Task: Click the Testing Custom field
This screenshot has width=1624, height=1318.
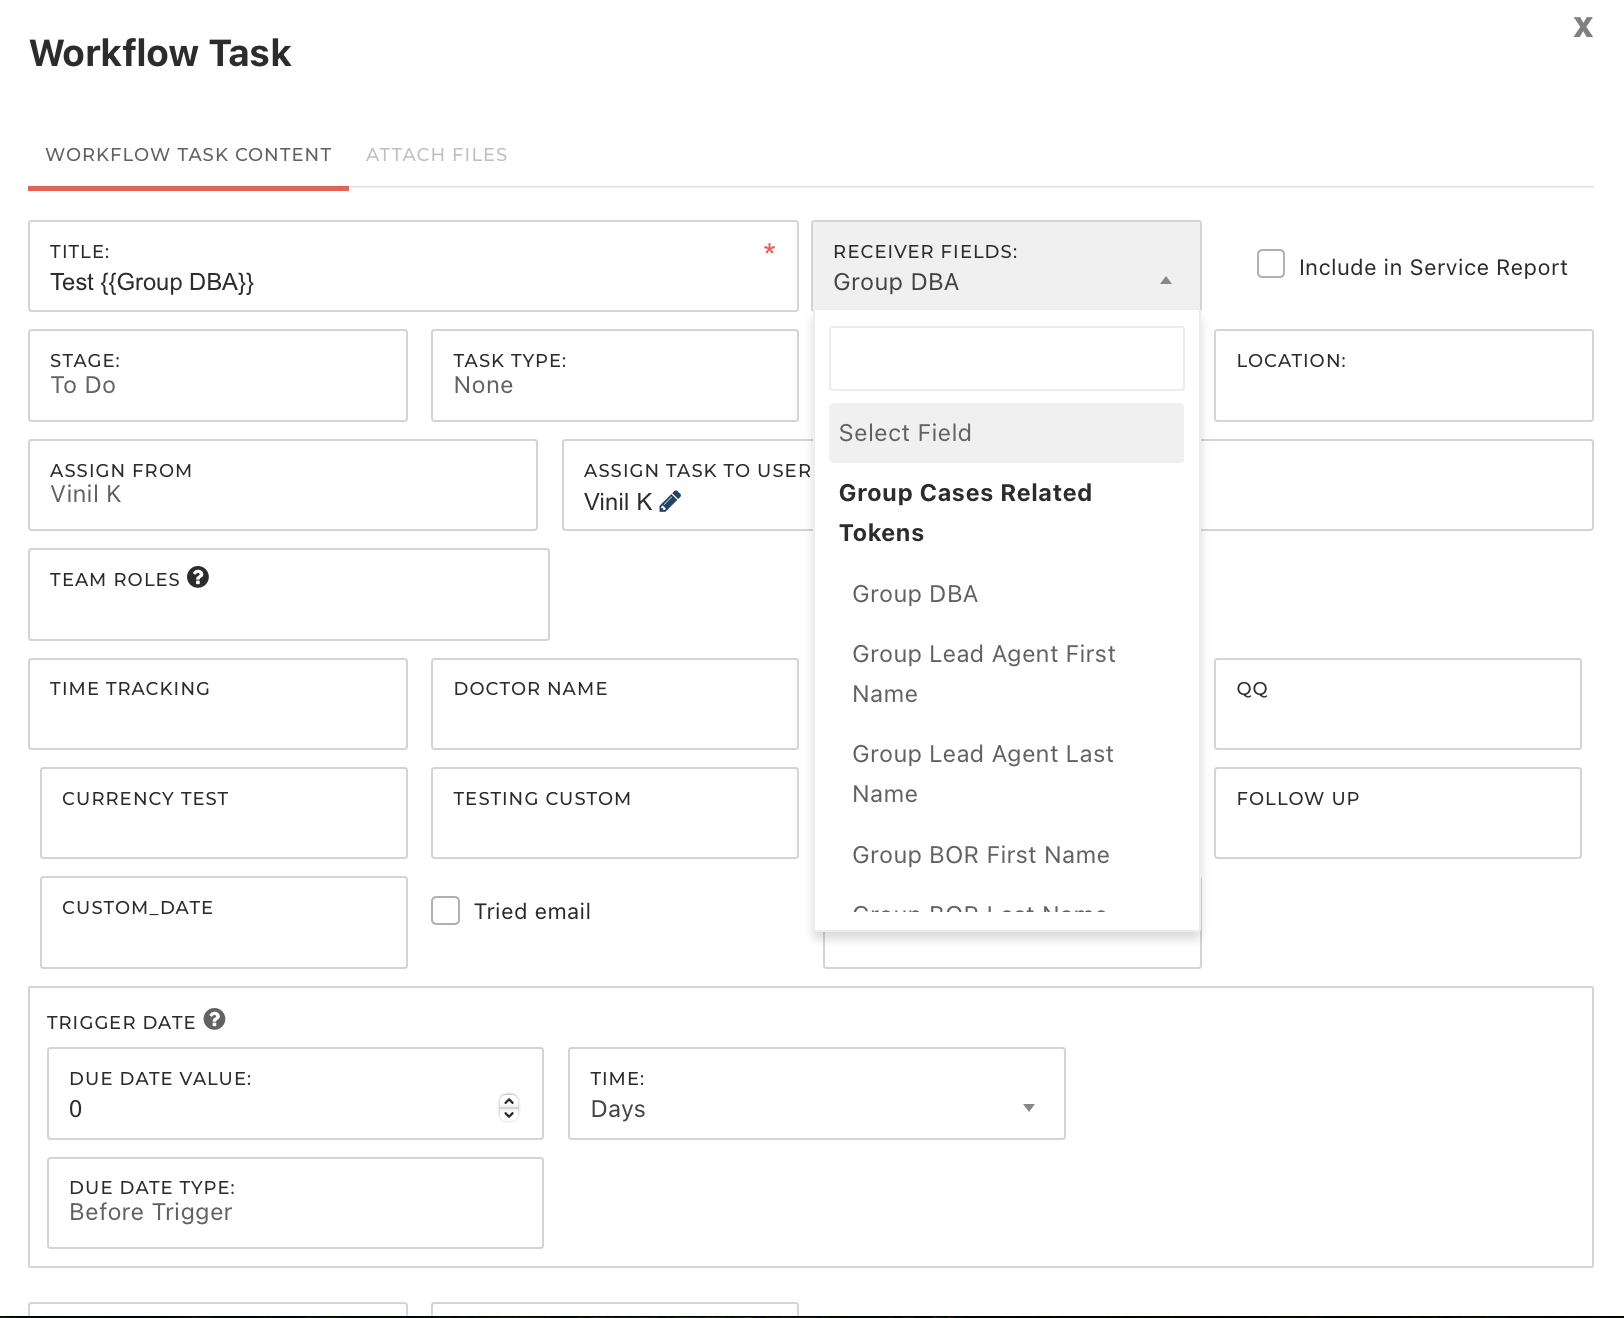Action: [x=615, y=813]
